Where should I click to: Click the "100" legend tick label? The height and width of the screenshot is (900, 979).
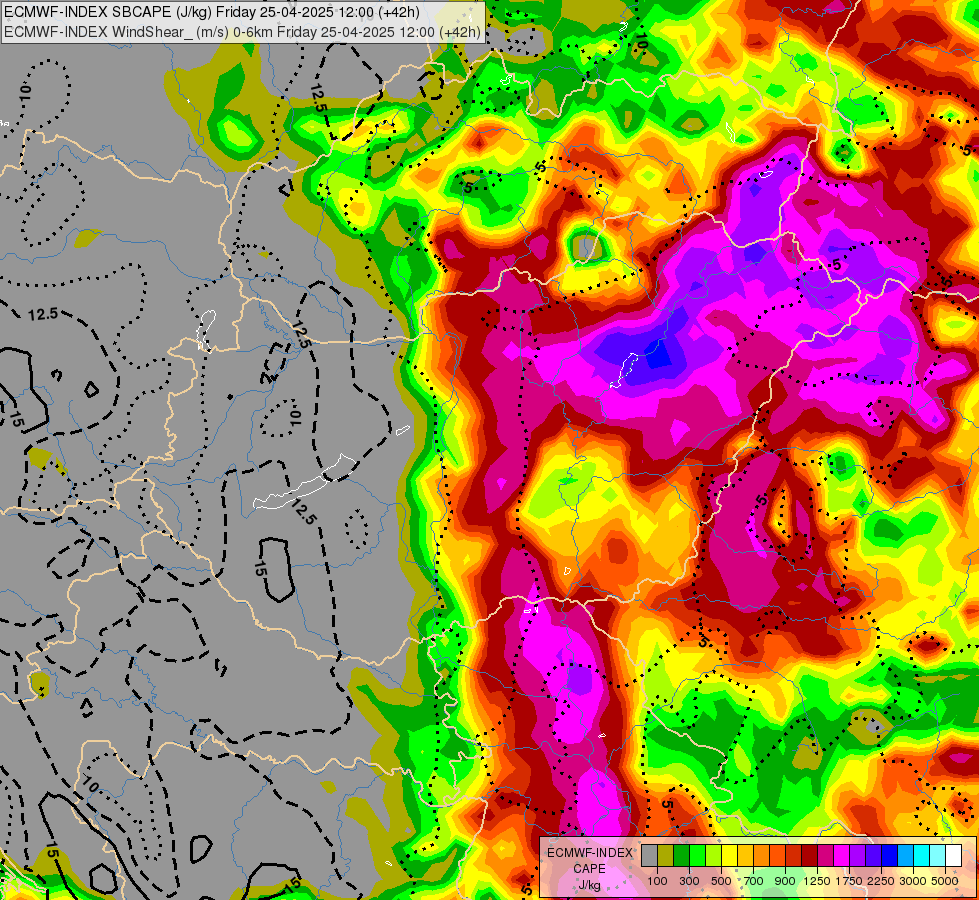coord(657,881)
